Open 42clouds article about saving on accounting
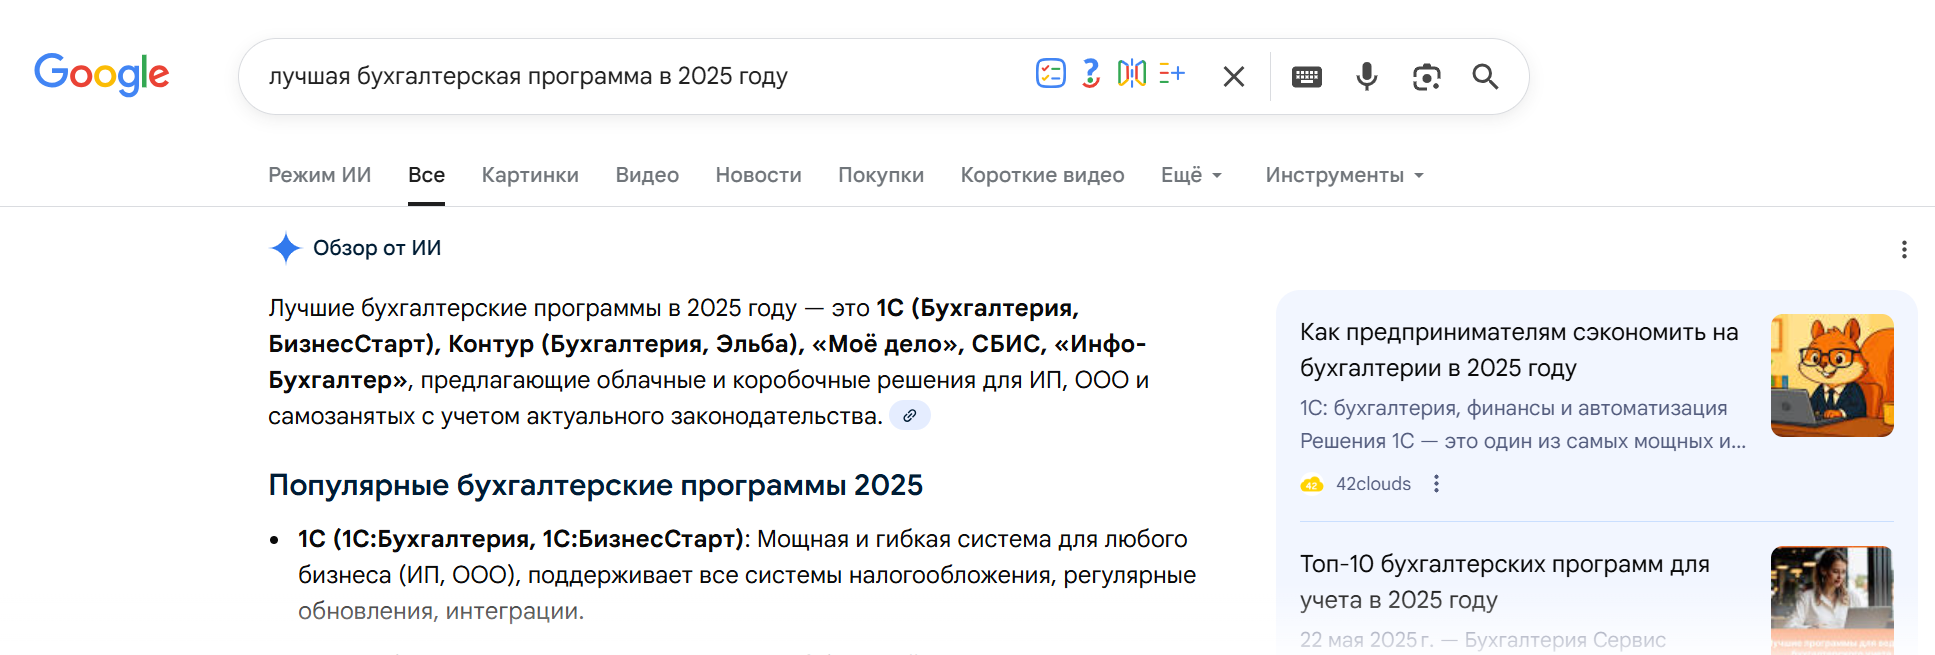Viewport: 1935px width, 655px height. click(1518, 350)
